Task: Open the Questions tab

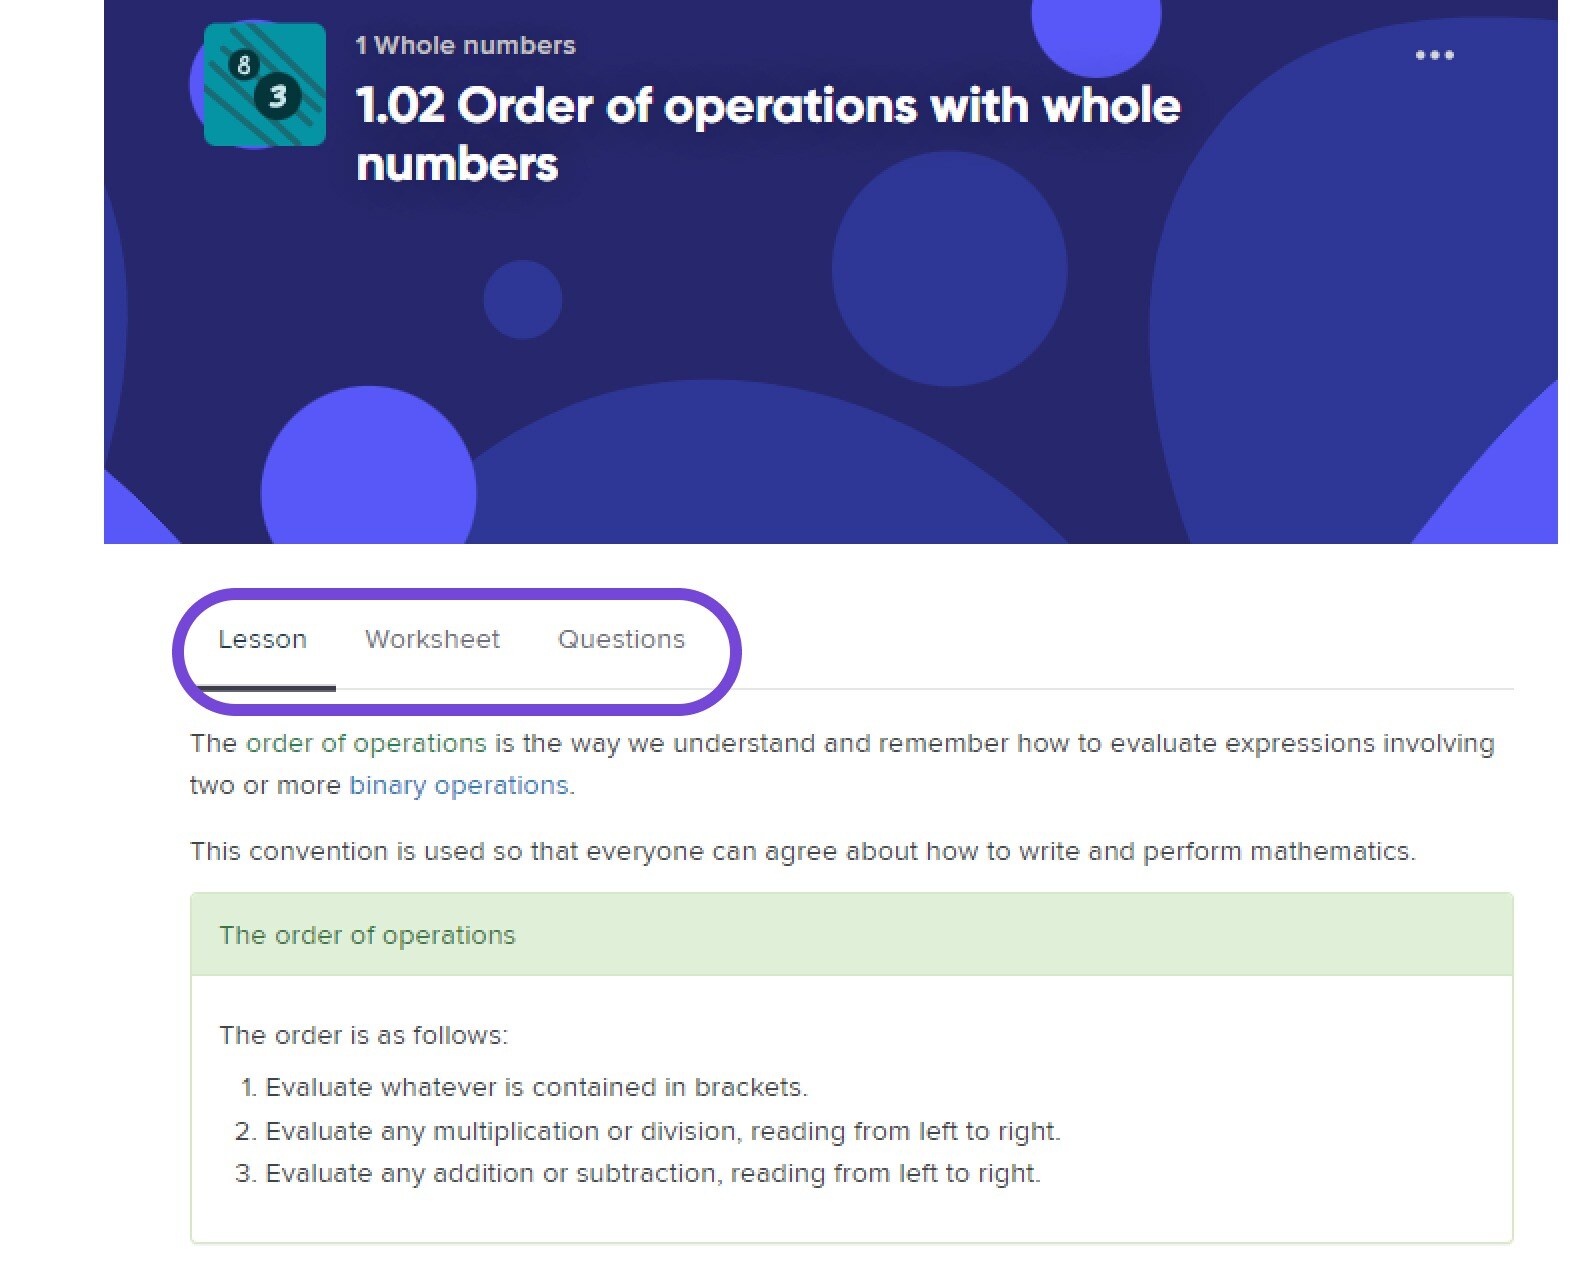Action: pyautogui.click(x=621, y=640)
